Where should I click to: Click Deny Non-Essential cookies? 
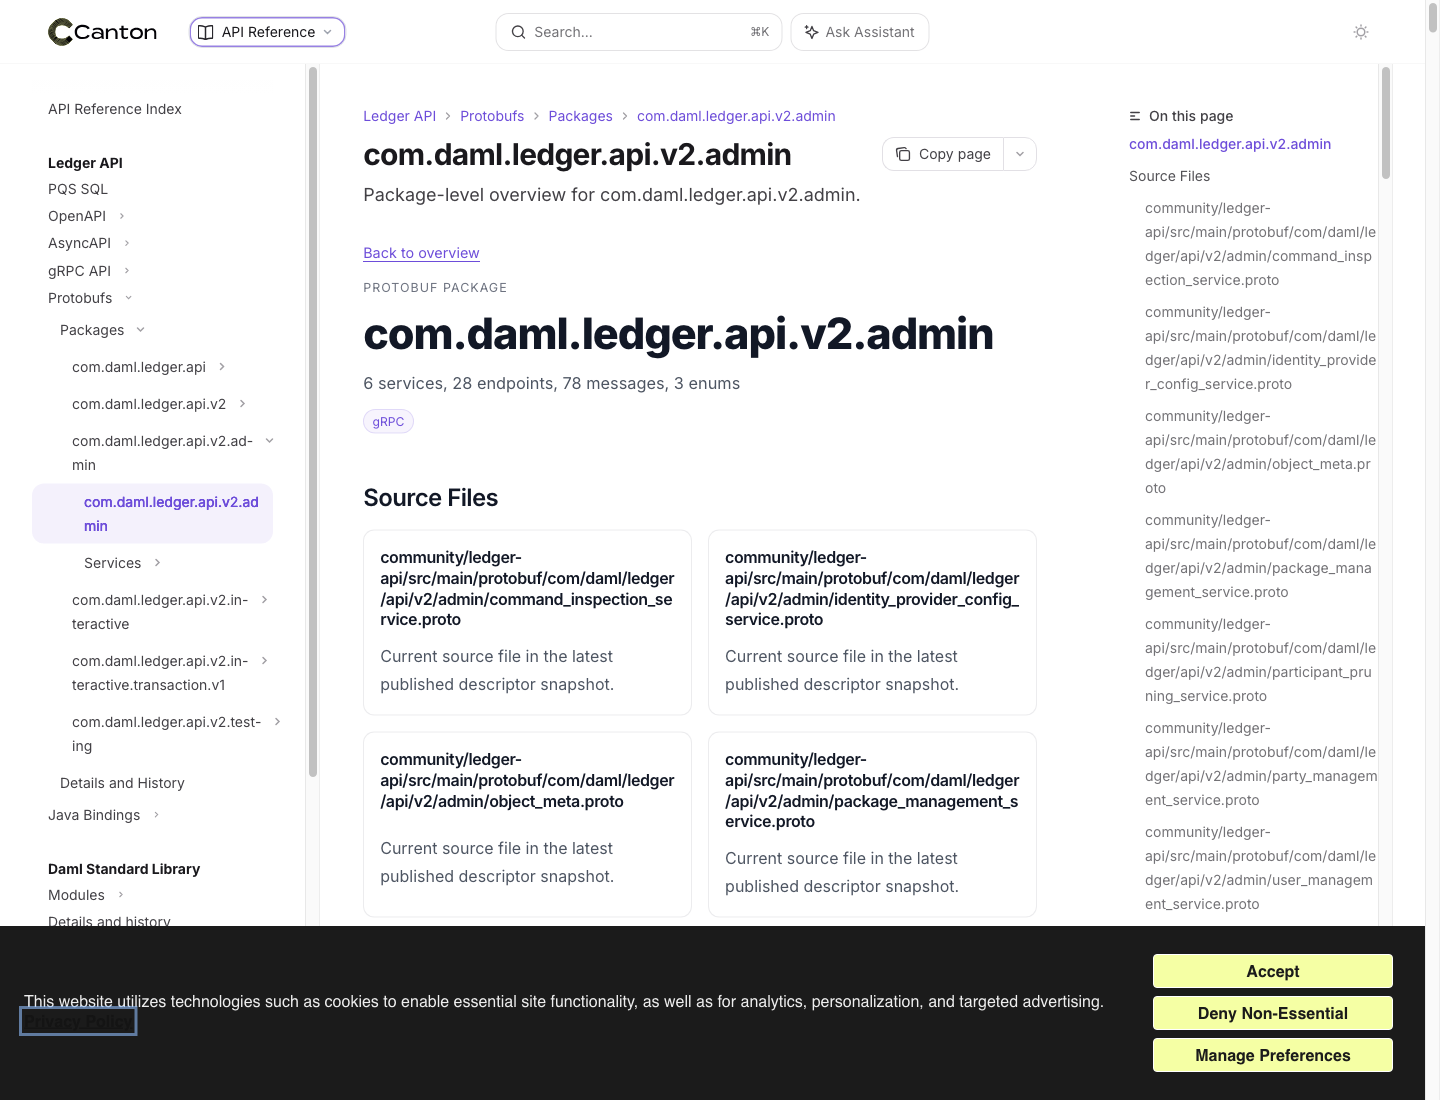coord(1272,1013)
